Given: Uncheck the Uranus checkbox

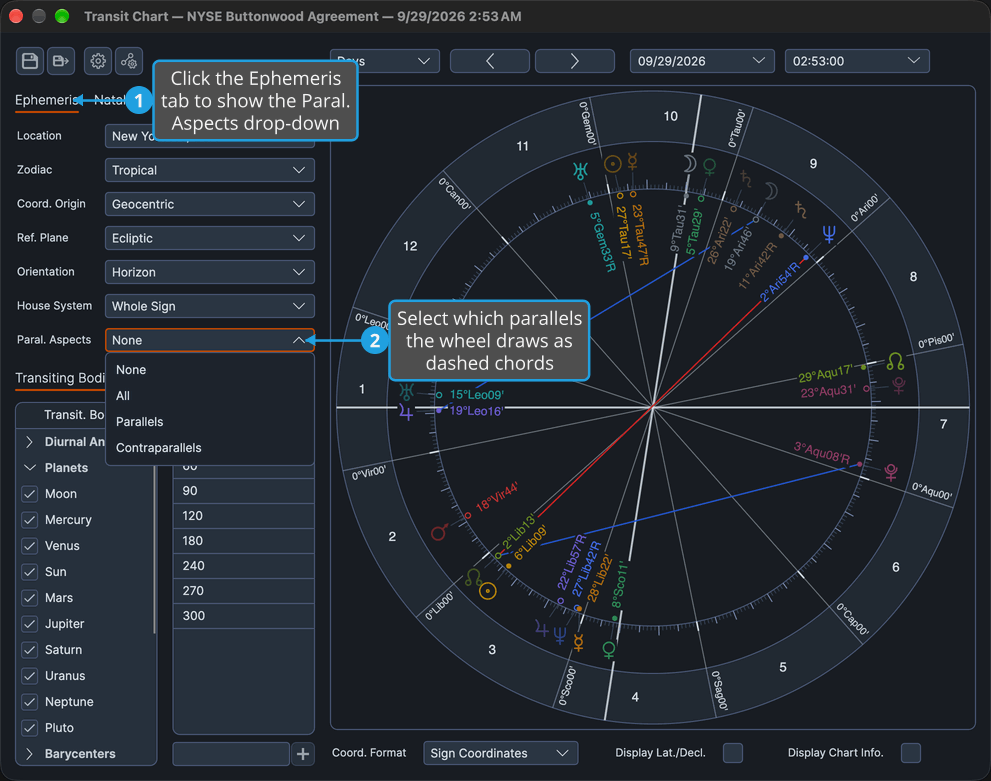Looking at the screenshot, I should click(30, 676).
